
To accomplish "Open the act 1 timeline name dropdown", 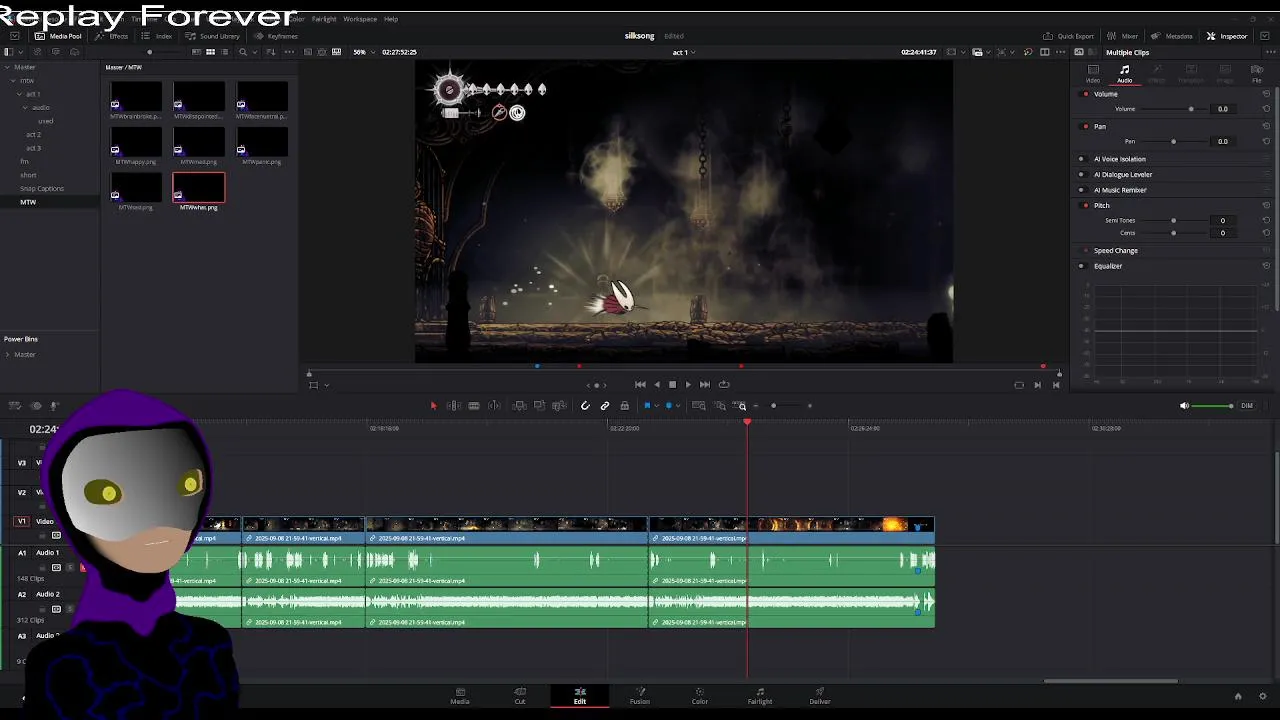I will tap(684, 52).
